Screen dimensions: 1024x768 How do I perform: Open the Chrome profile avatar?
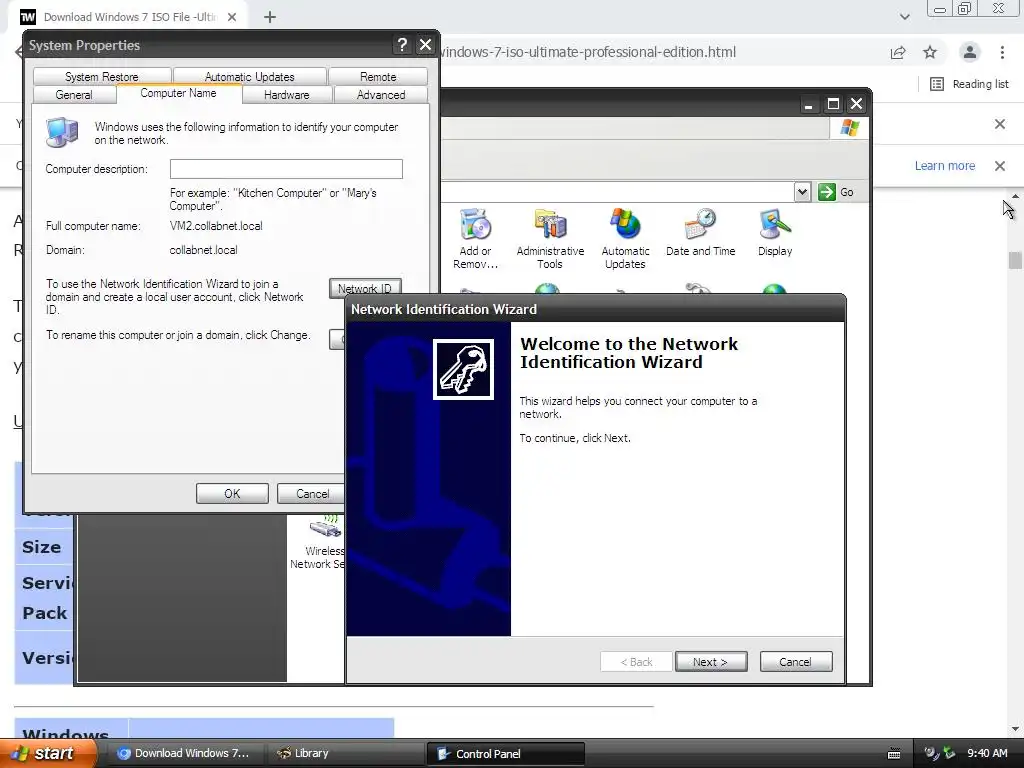pos(970,52)
